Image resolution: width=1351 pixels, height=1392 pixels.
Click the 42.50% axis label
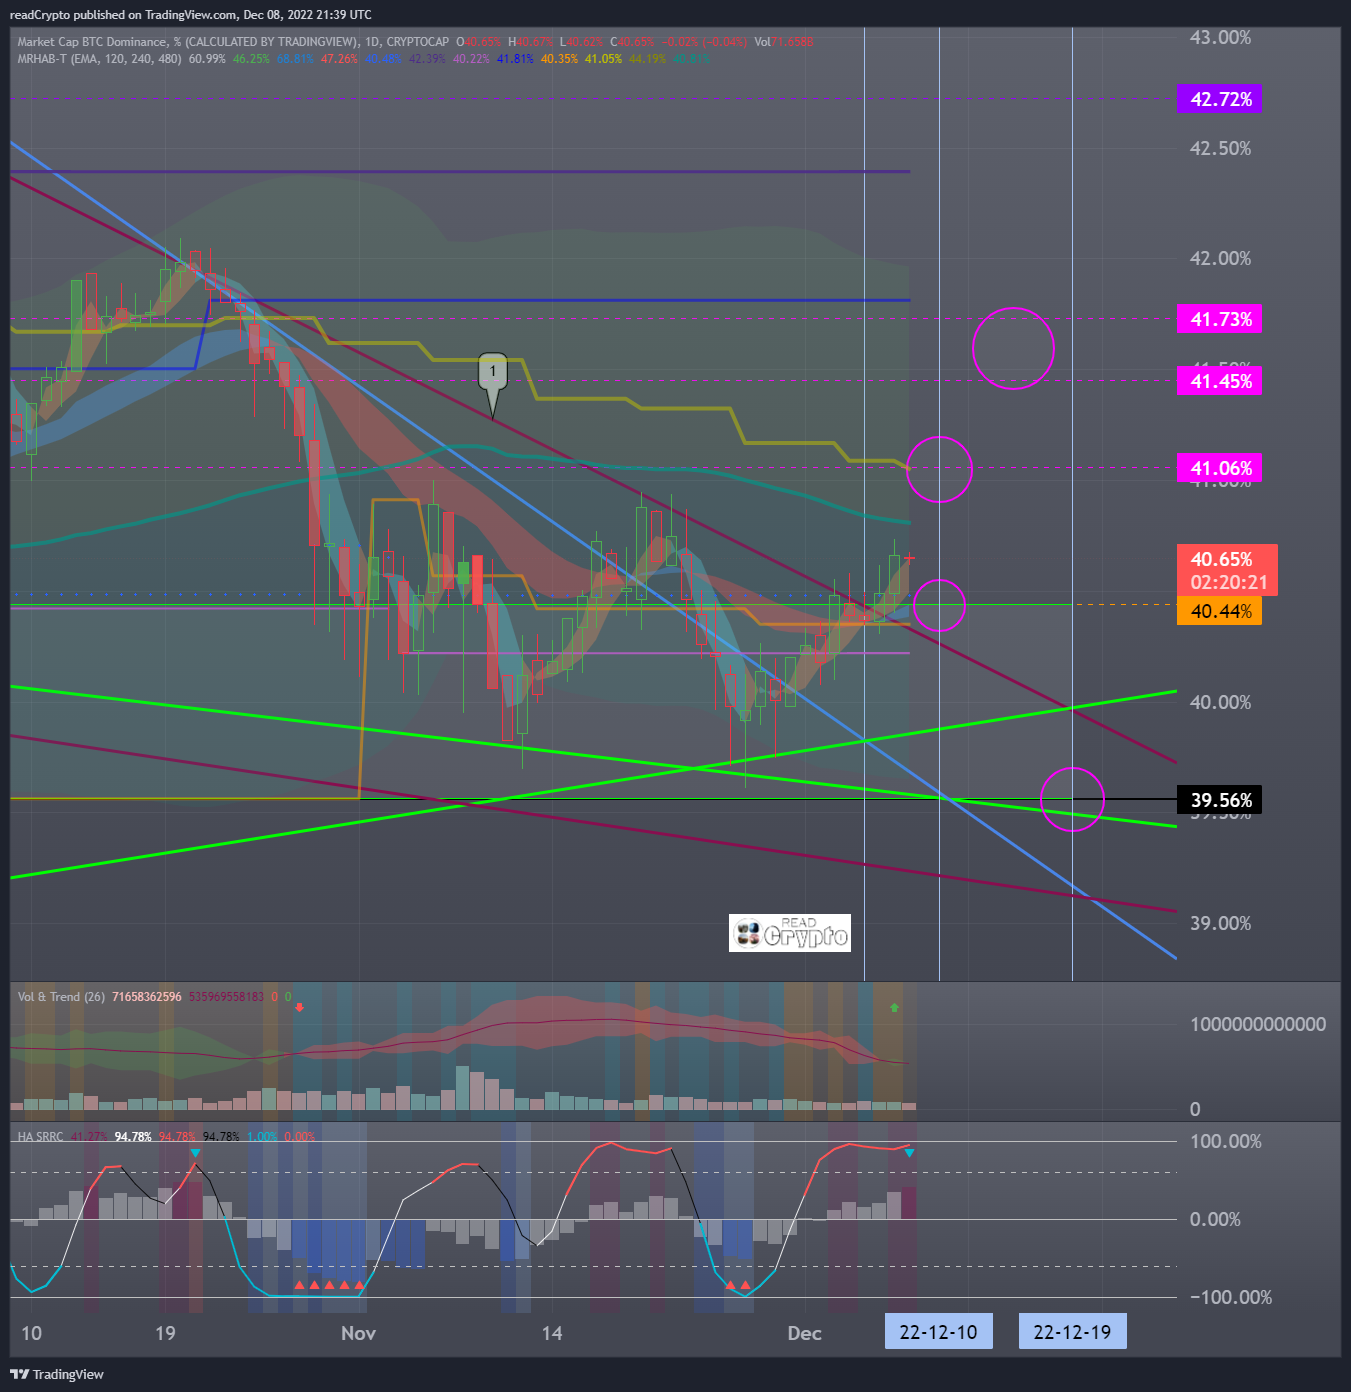(1220, 148)
